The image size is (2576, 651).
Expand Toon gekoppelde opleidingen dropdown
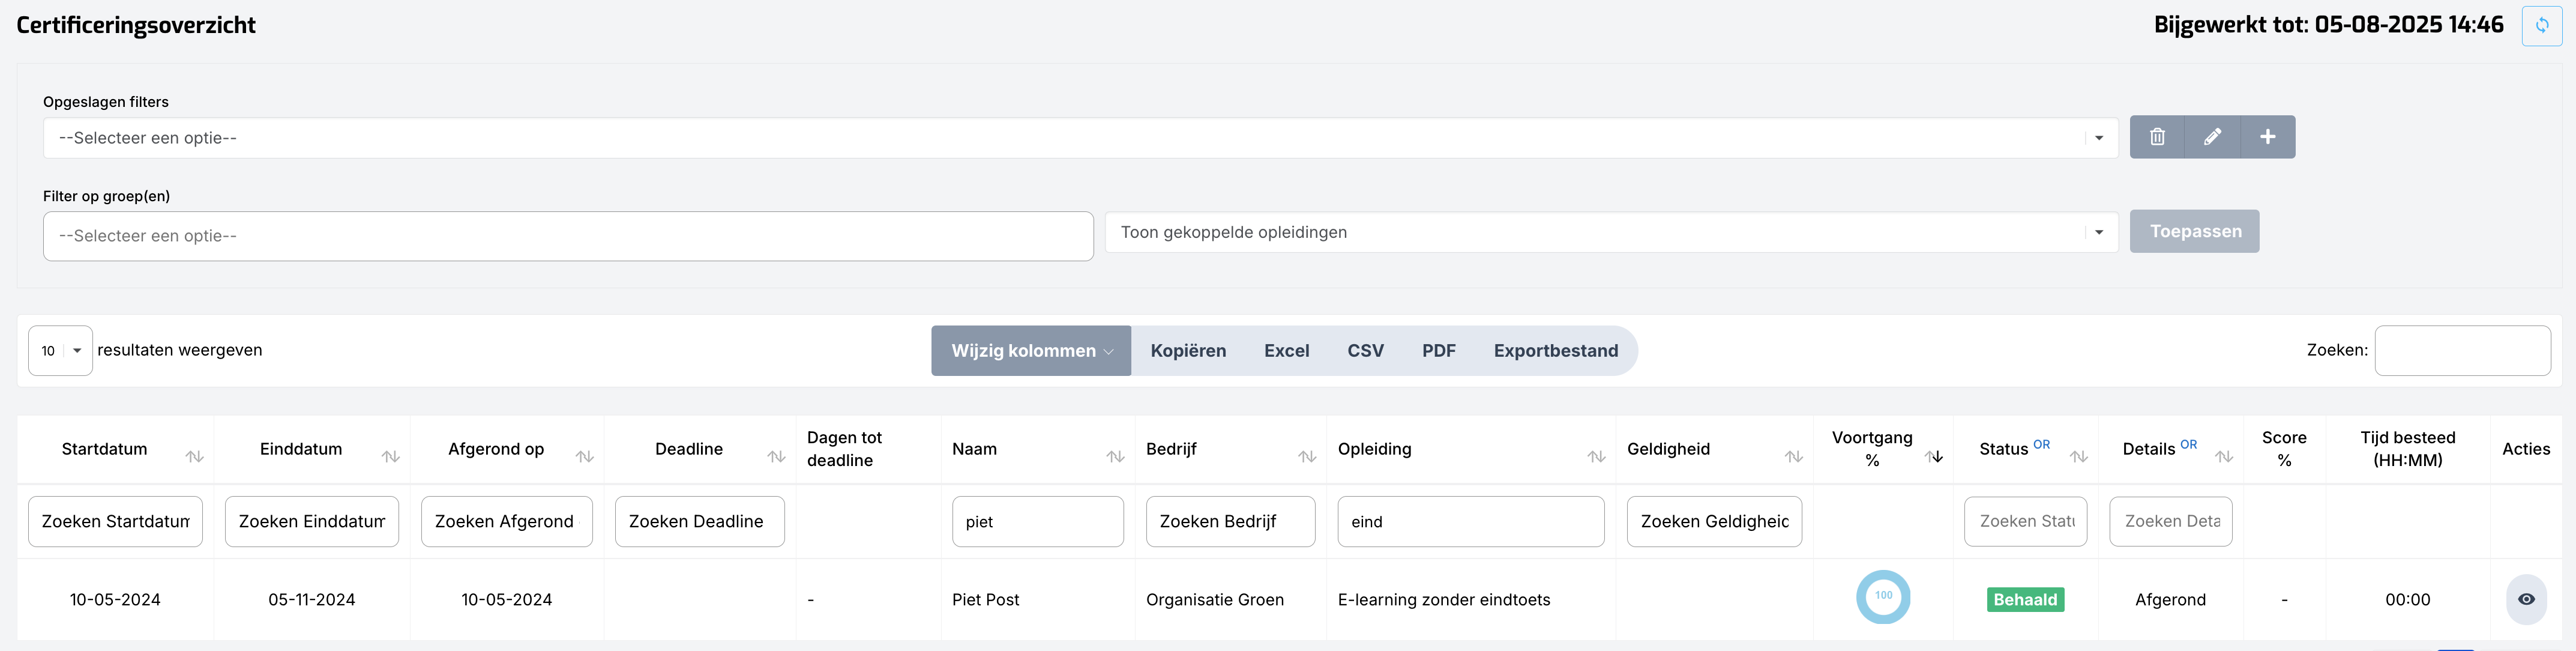click(1610, 232)
